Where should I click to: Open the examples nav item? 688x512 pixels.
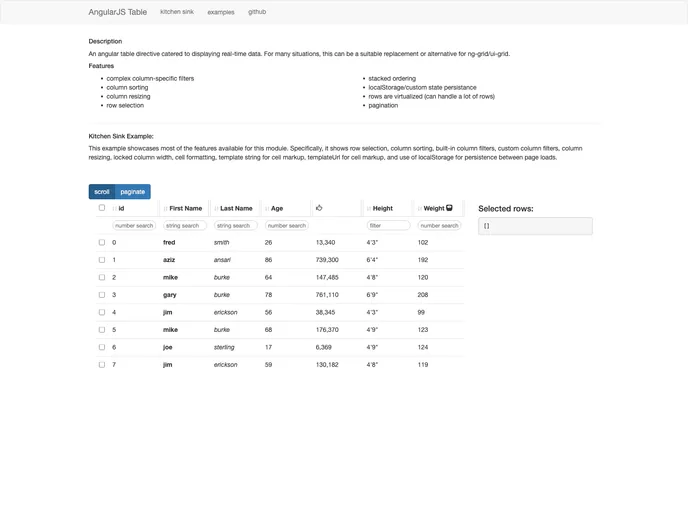[x=221, y=12]
